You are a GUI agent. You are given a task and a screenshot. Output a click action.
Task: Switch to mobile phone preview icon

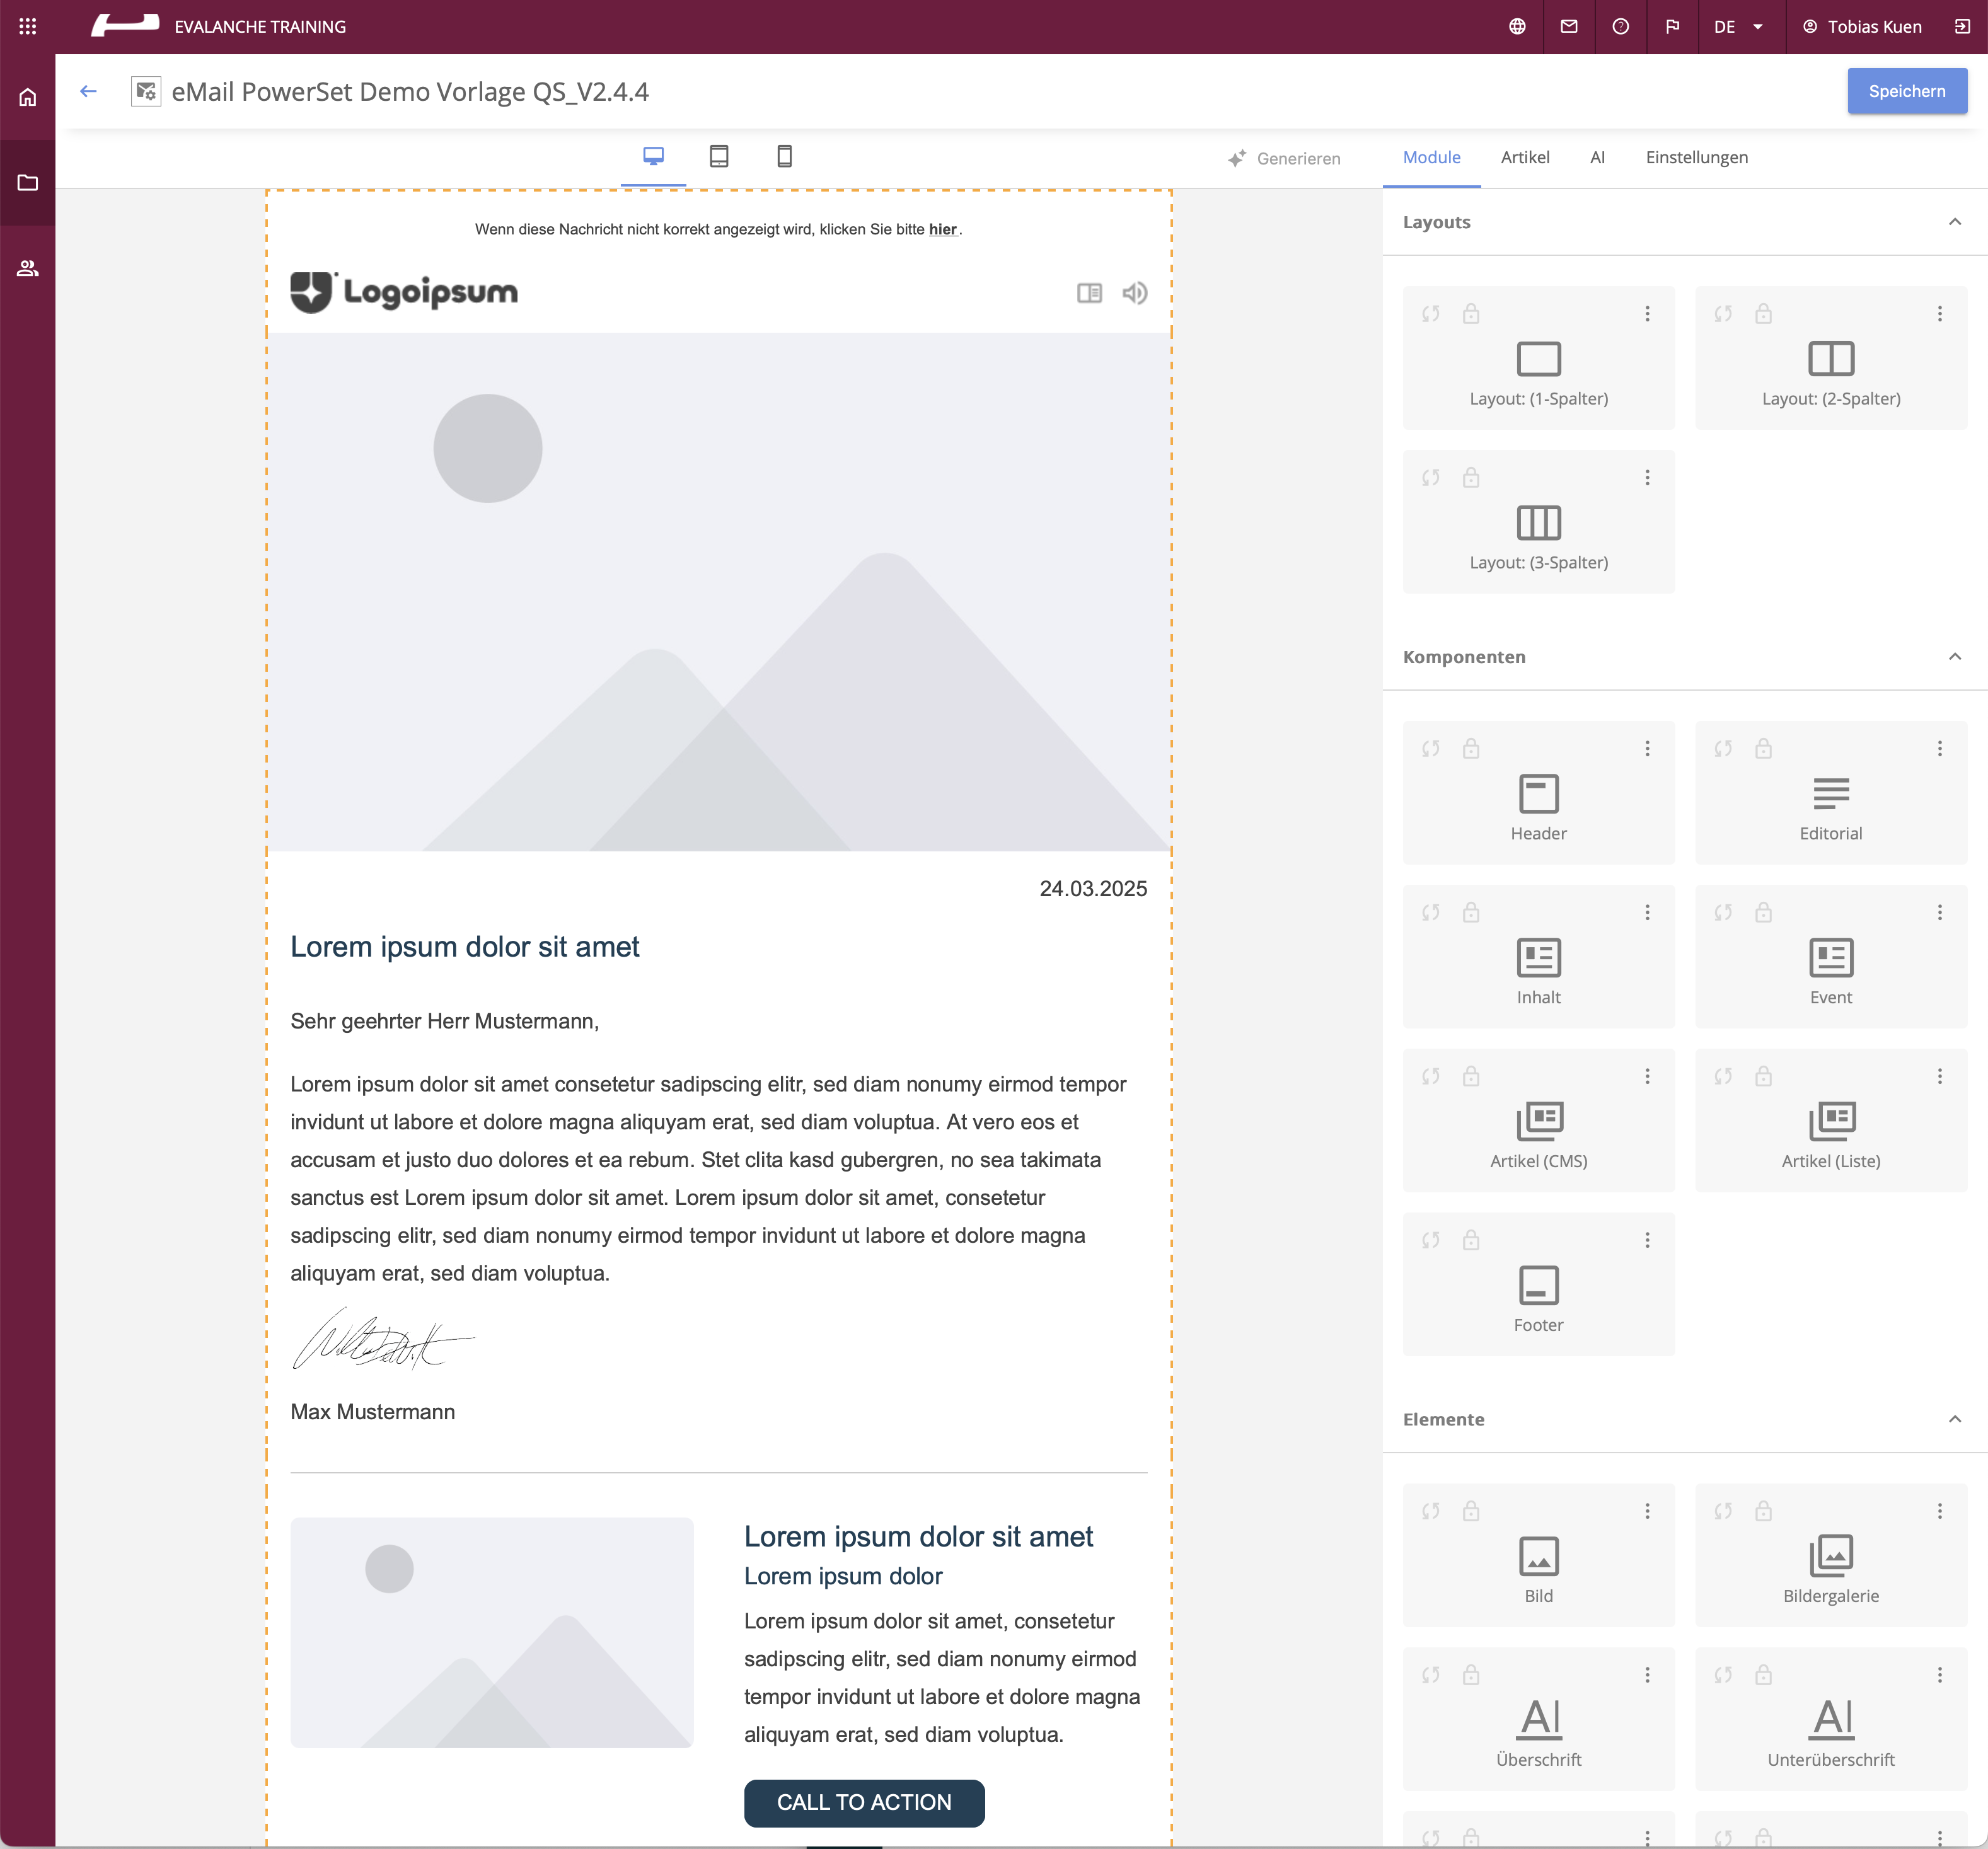785,156
